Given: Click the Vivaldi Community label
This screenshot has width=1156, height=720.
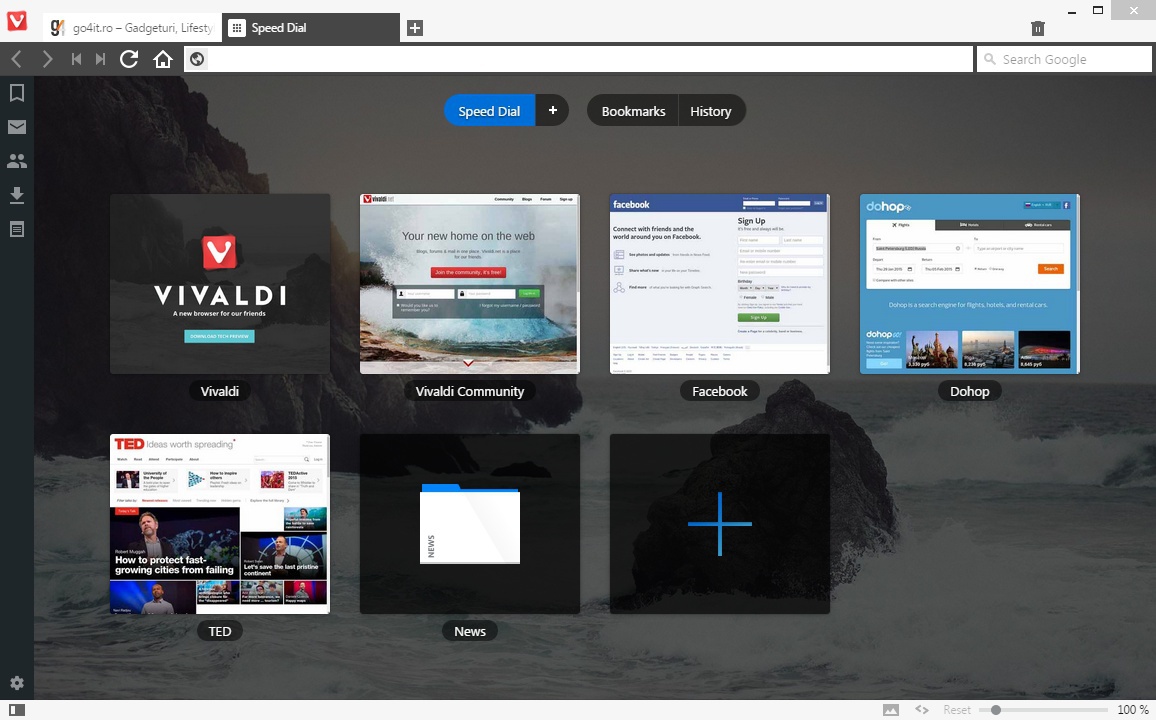Looking at the screenshot, I should (470, 391).
